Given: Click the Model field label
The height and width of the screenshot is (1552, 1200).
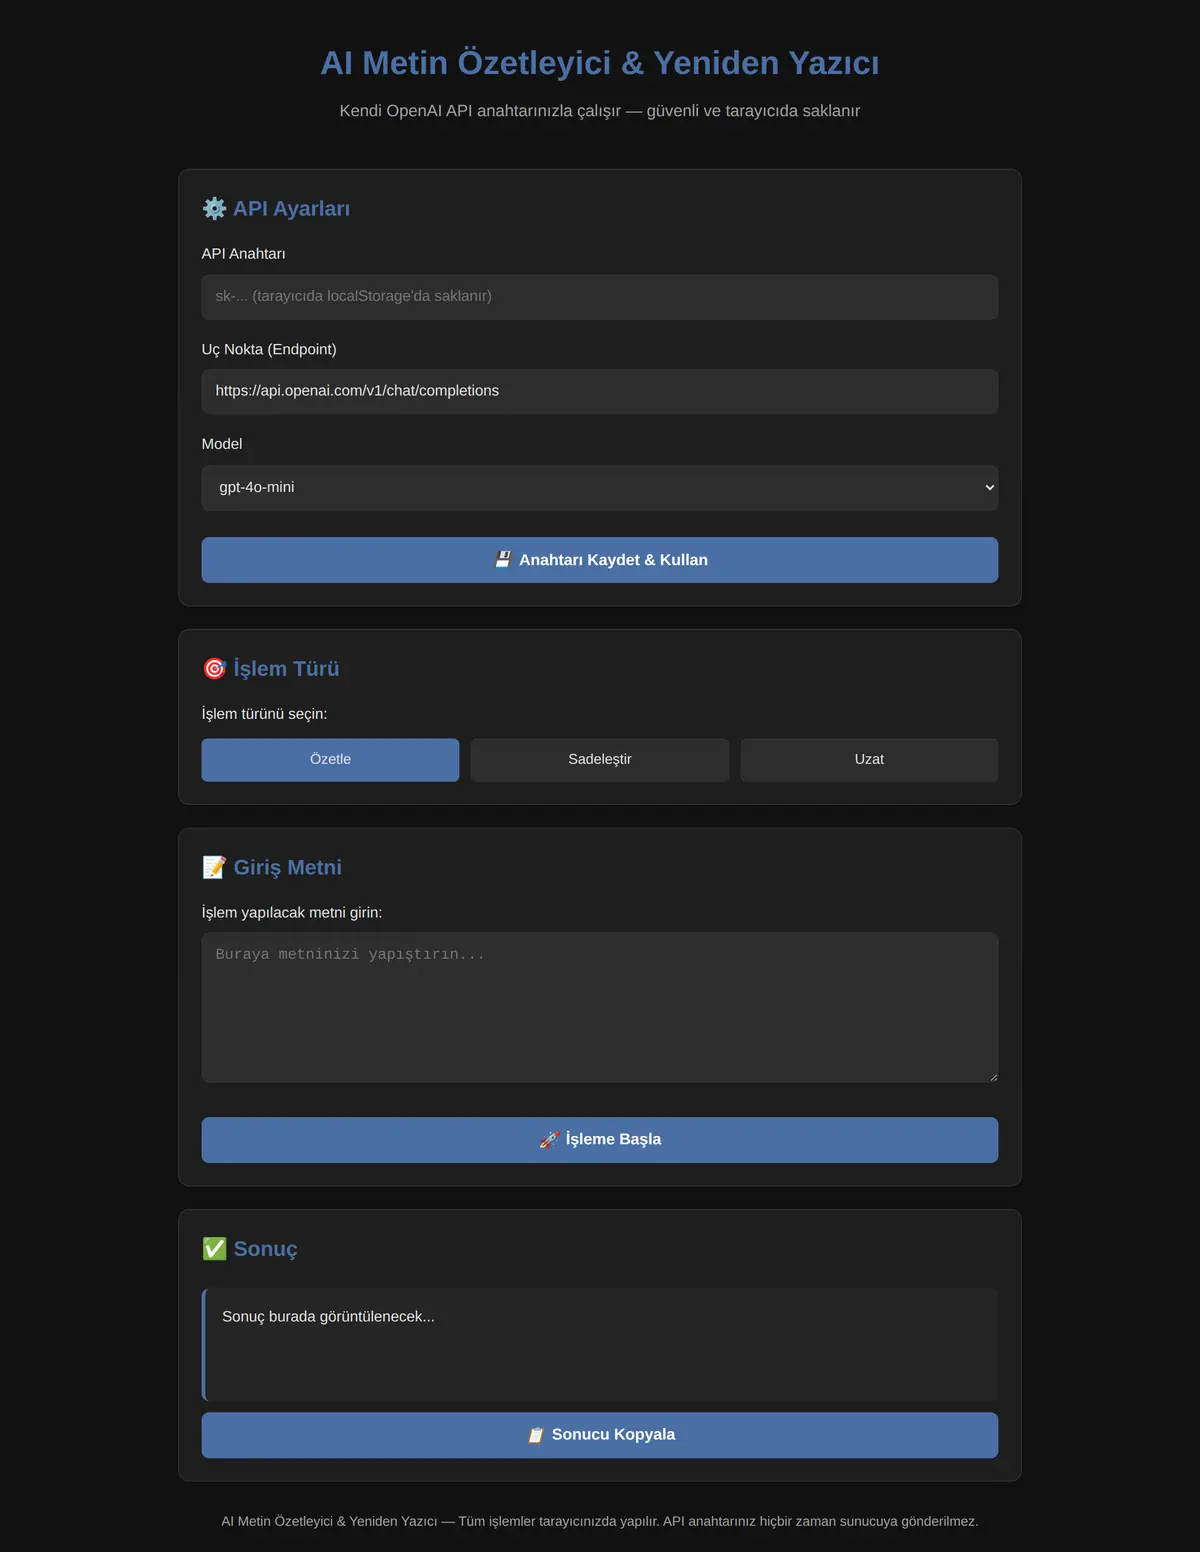Looking at the screenshot, I should tap(222, 444).
